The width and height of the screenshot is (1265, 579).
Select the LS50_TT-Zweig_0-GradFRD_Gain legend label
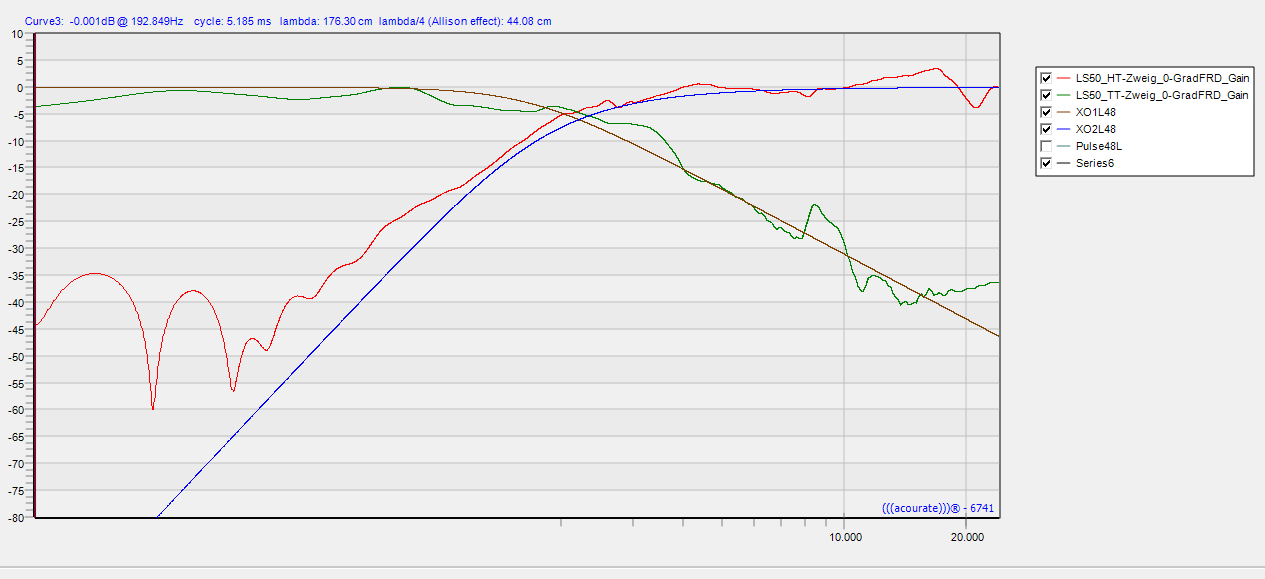click(1162, 95)
